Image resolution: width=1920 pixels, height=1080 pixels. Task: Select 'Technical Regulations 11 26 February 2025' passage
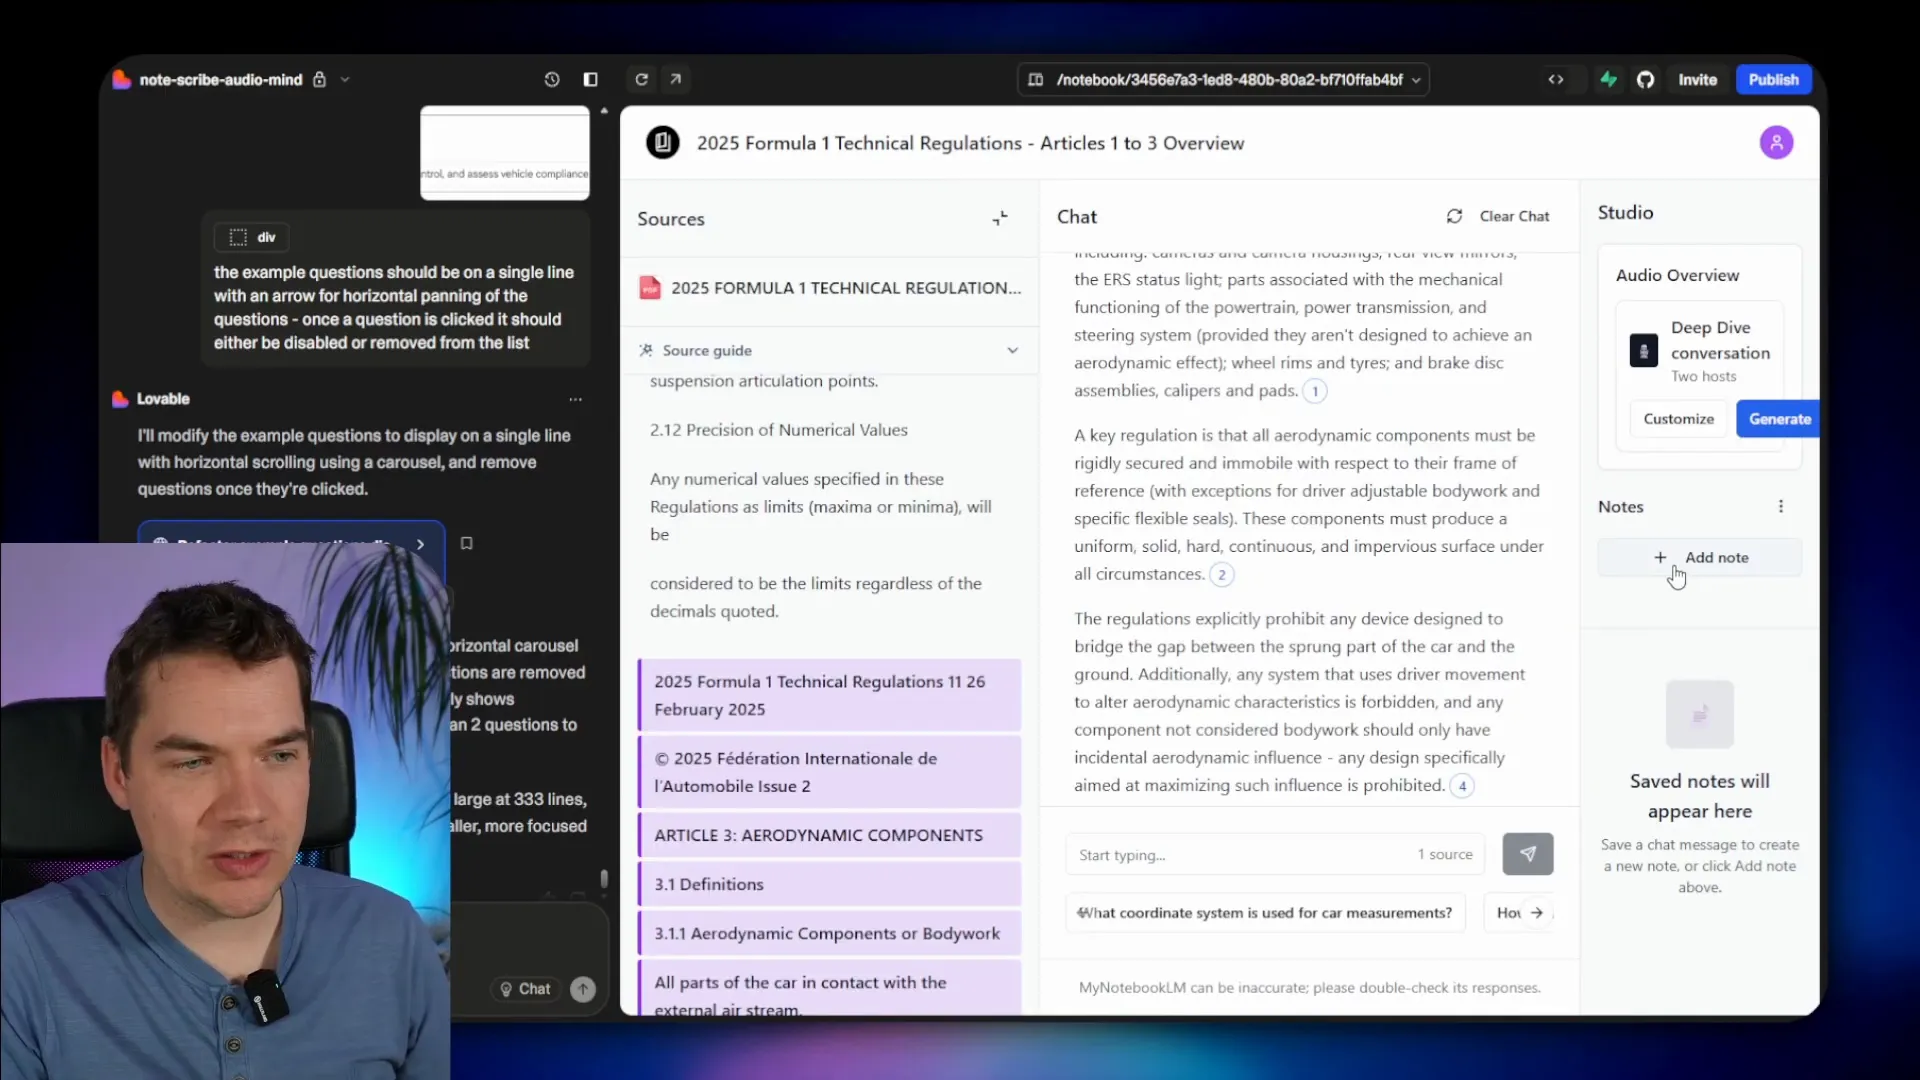(829, 695)
